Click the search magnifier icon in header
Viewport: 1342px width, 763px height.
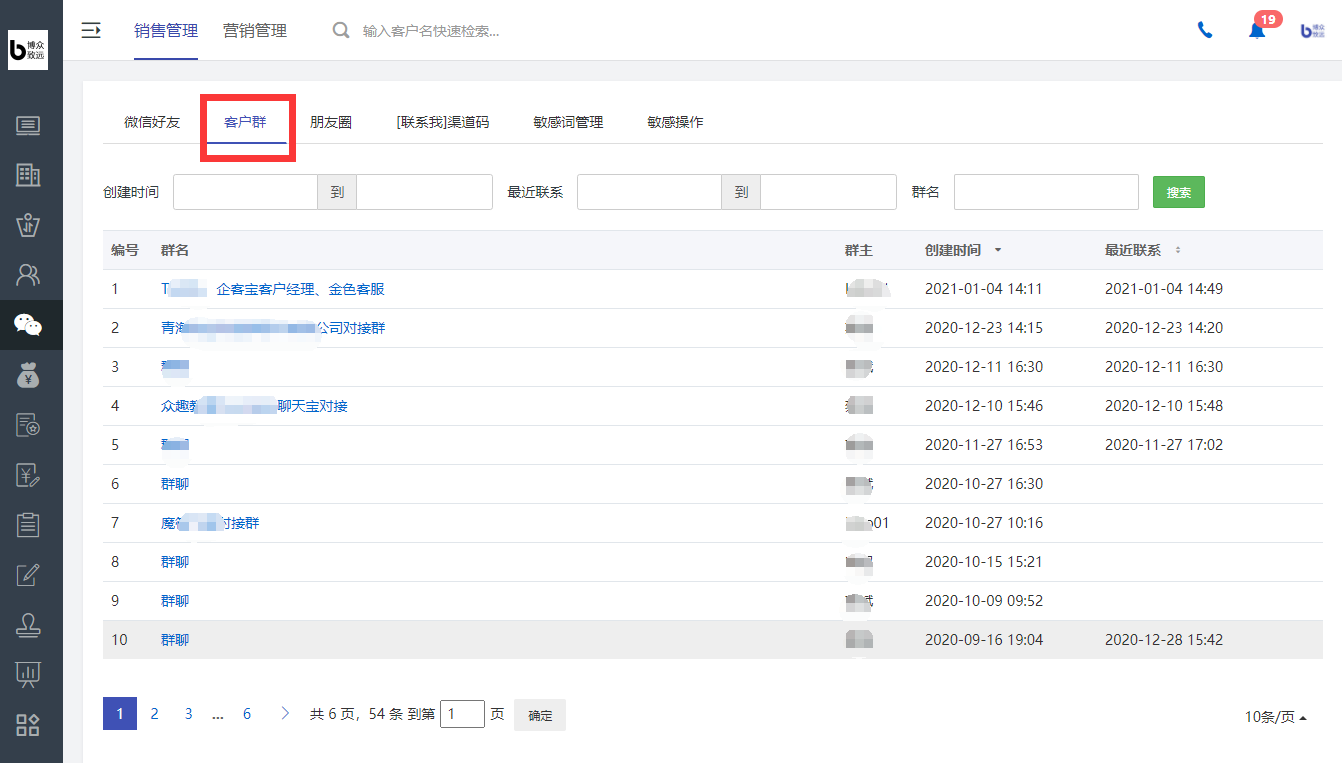[341, 30]
